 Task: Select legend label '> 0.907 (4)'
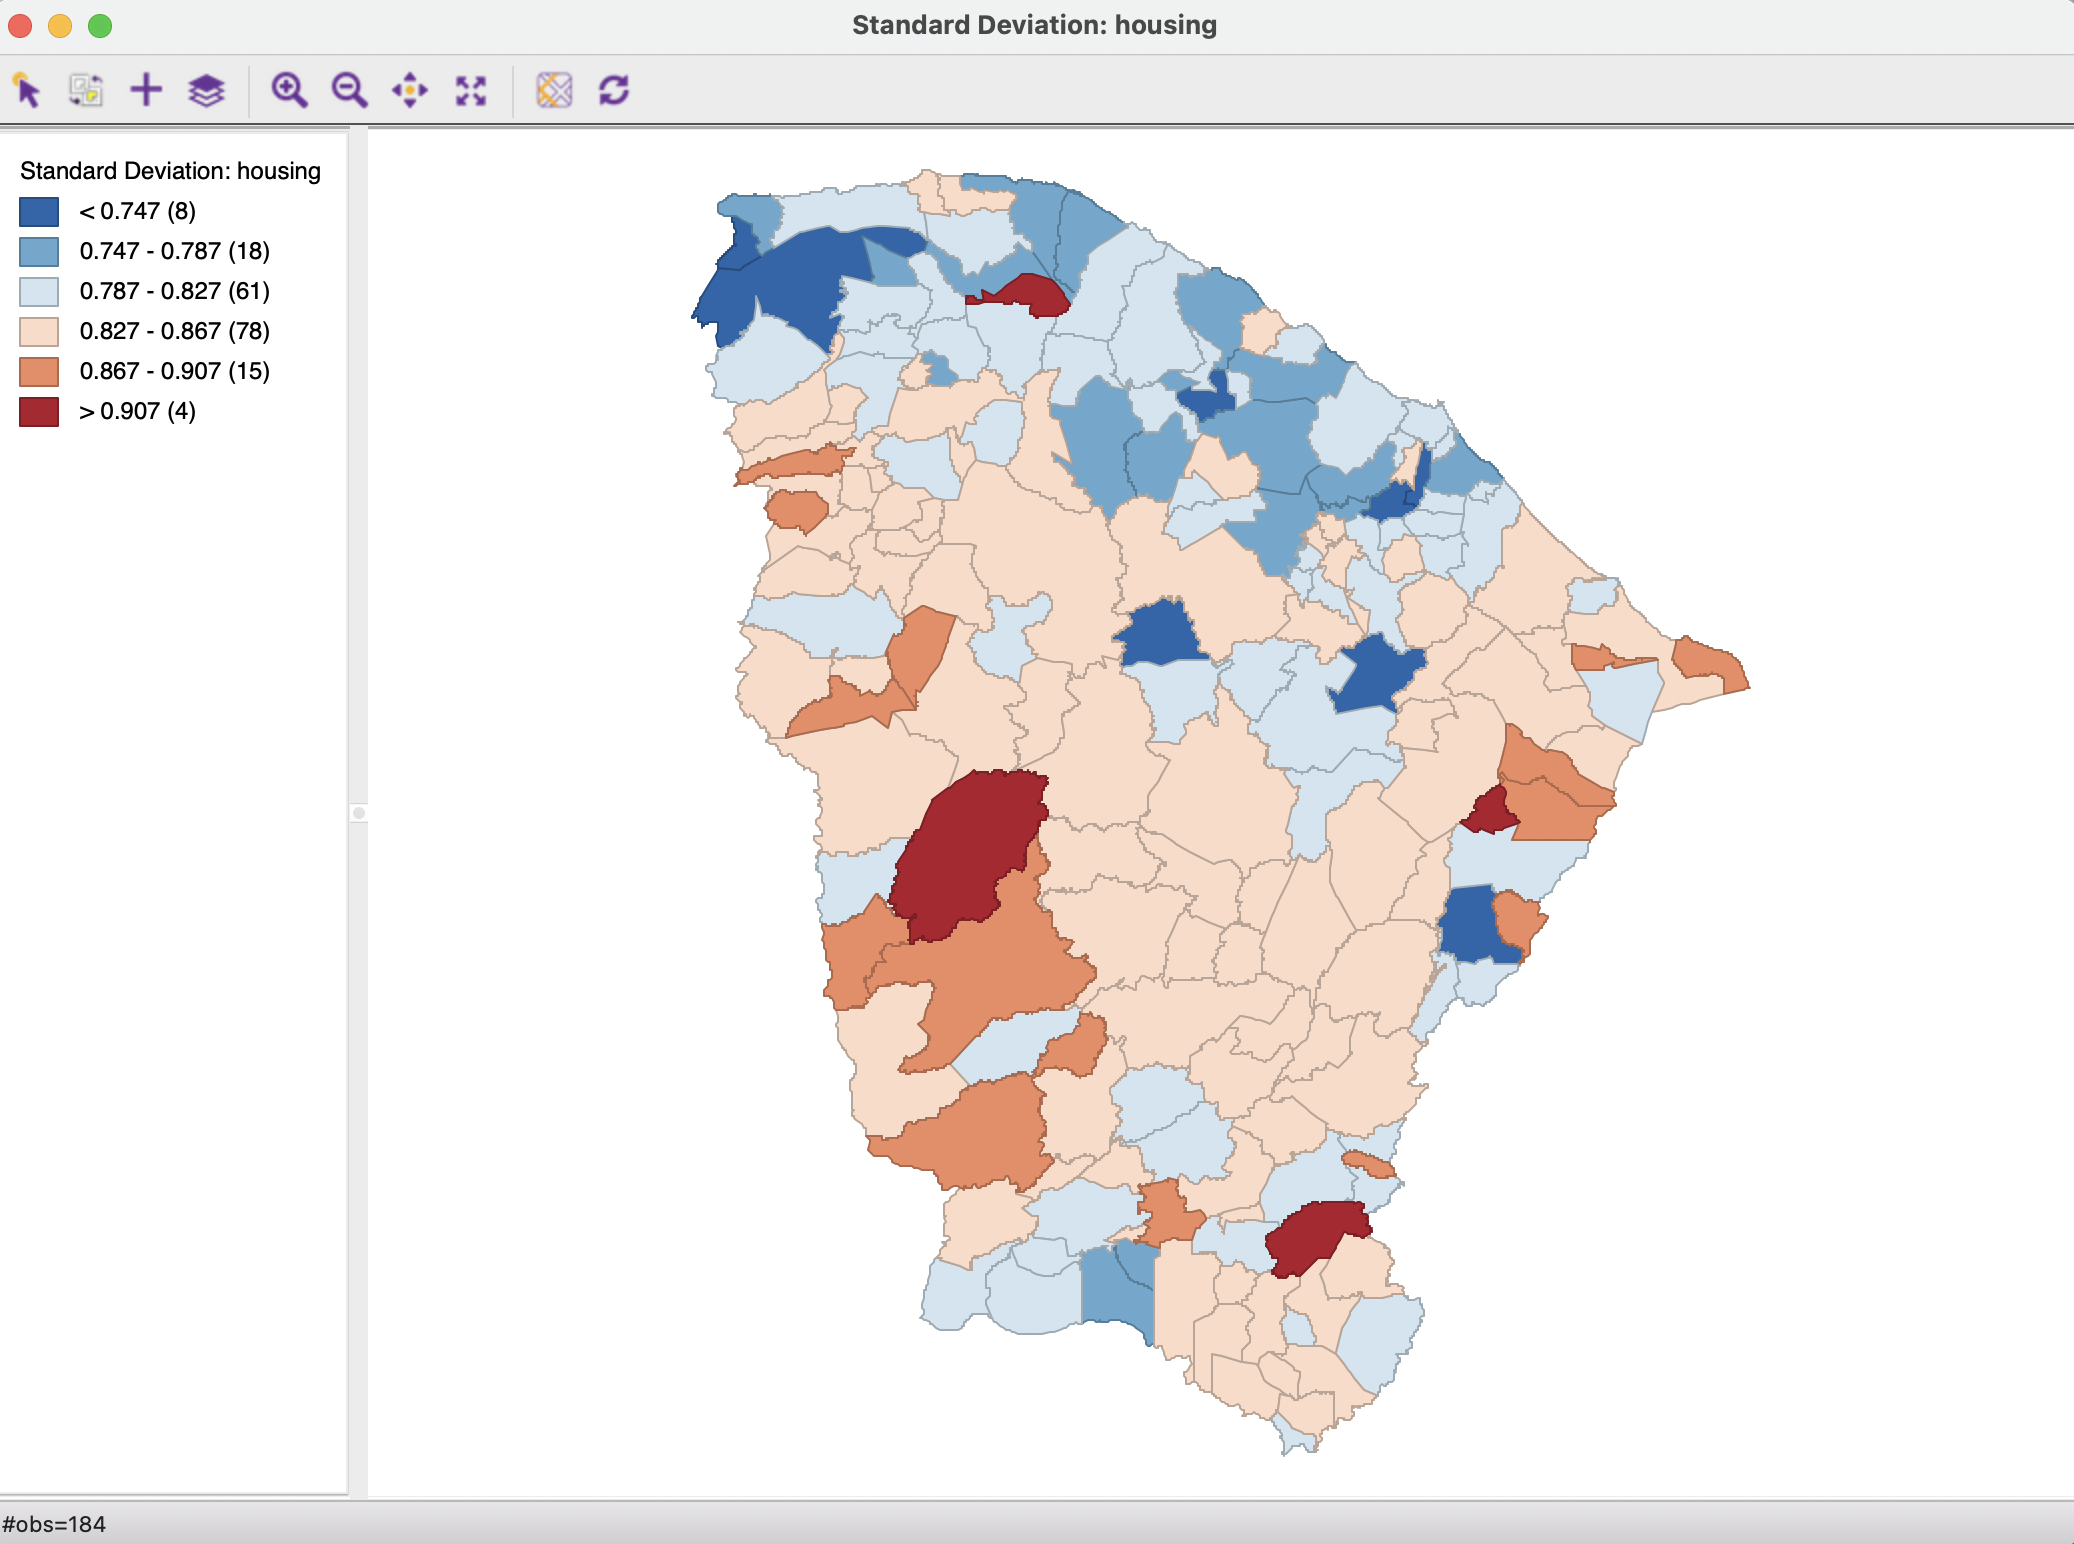point(138,411)
